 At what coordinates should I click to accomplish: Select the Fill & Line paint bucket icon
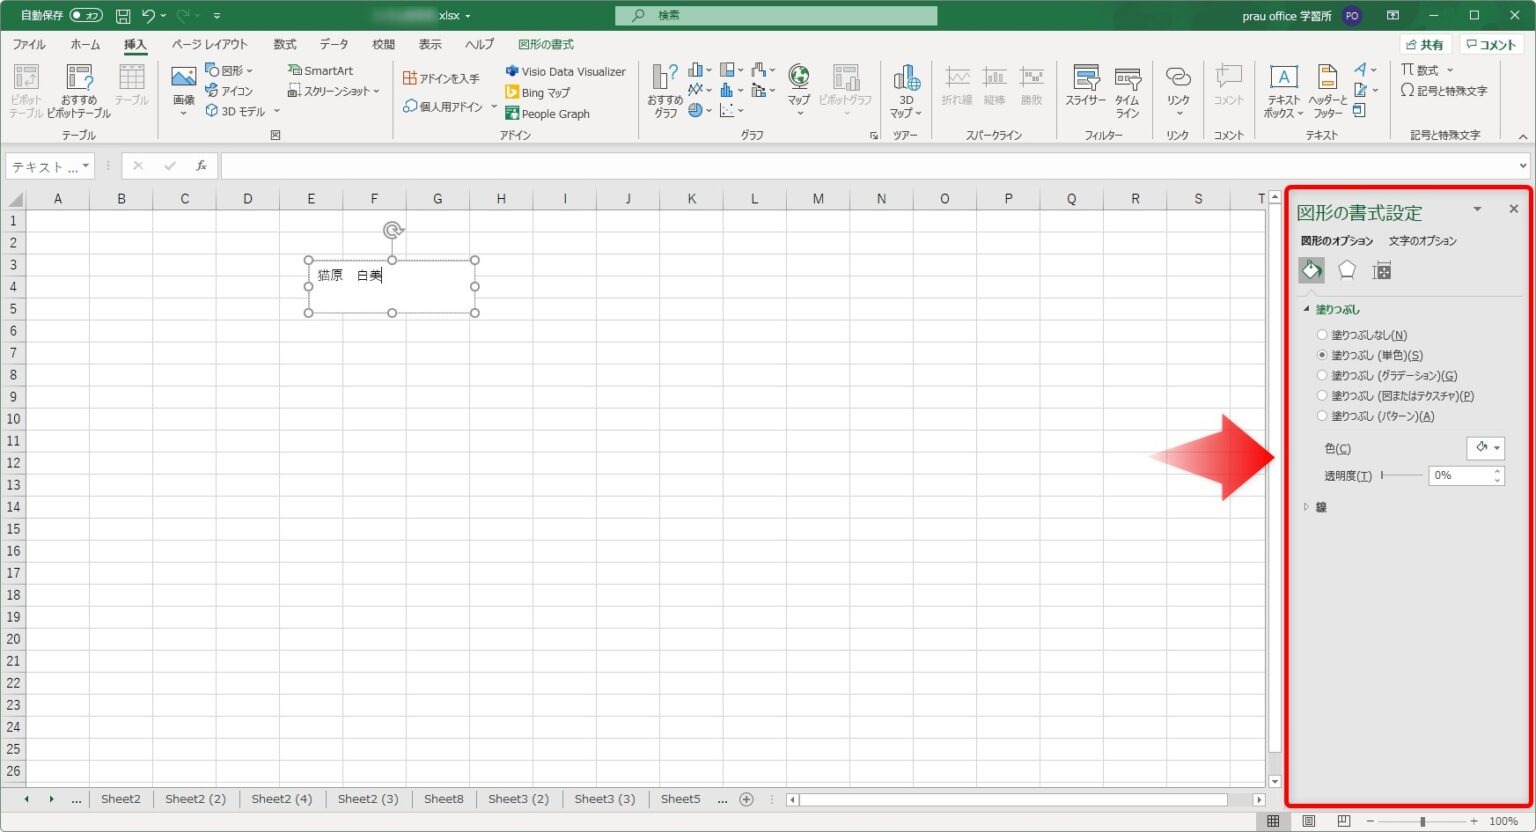pos(1311,270)
